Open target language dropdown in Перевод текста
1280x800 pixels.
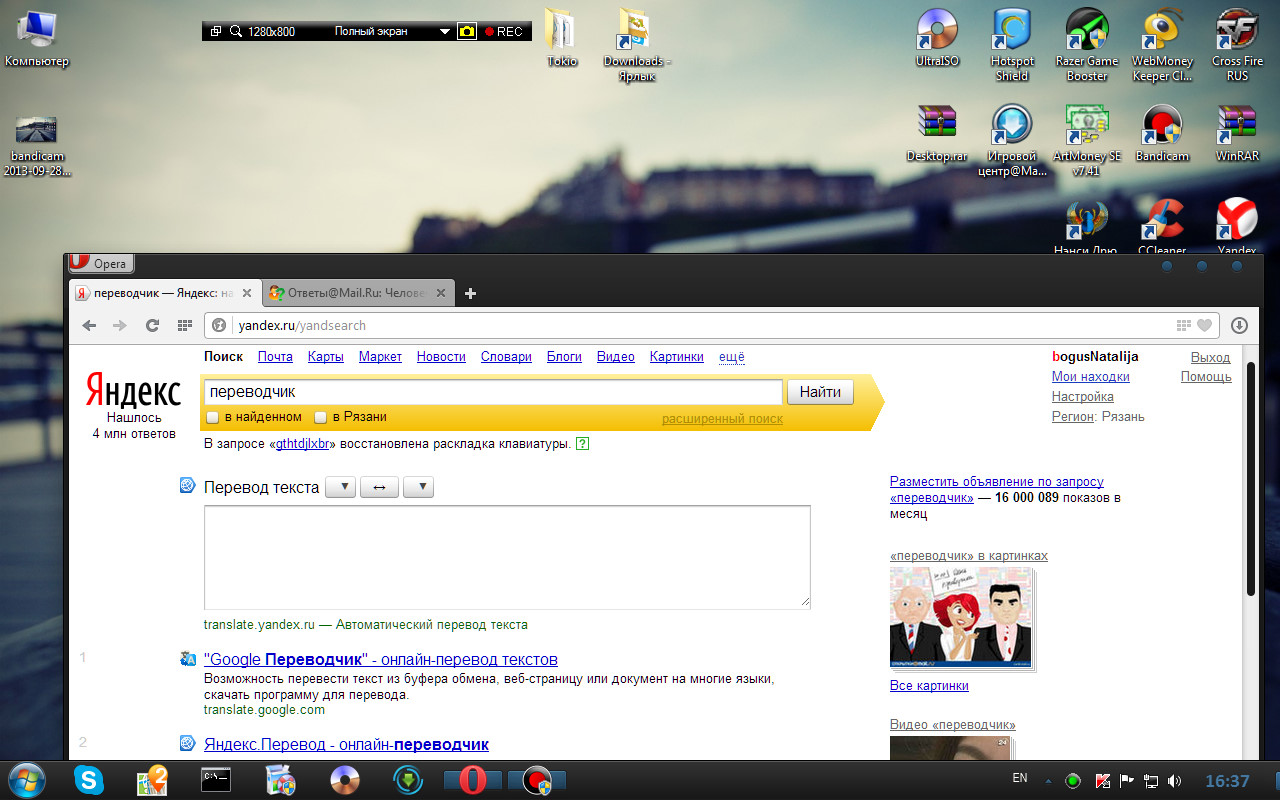pos(418,487)
